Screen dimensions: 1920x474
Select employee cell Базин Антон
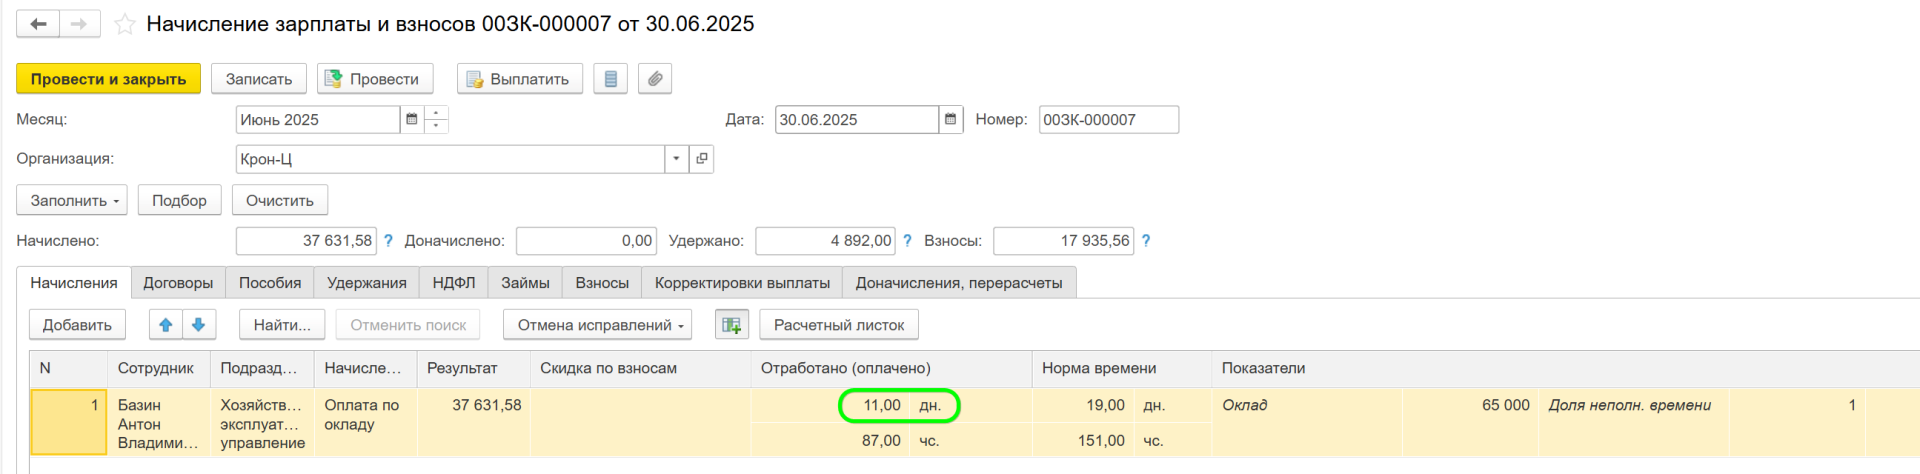click(x=159, y=423)
